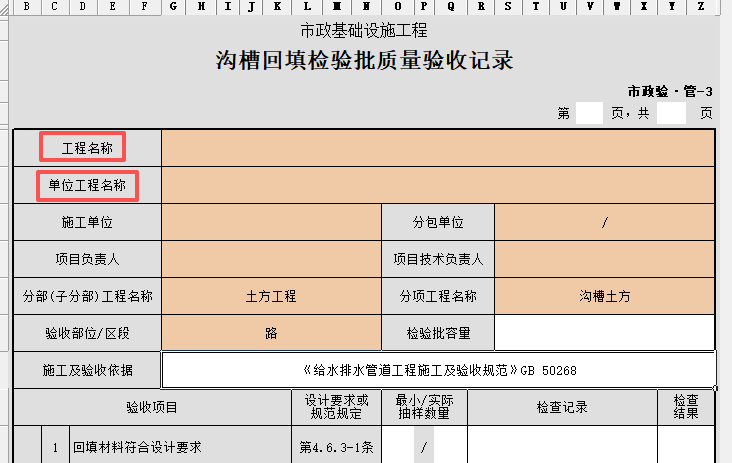This screenshot has height=463, width=732.
Task: Click the 回填材料符合设计要求 cell
Action: pyautogui.click(x=180, y=448)
